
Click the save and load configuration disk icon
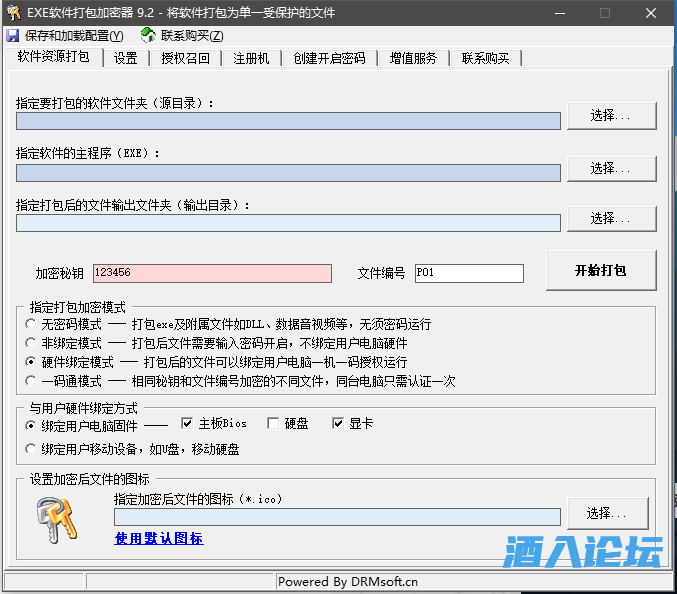point(12,35)
